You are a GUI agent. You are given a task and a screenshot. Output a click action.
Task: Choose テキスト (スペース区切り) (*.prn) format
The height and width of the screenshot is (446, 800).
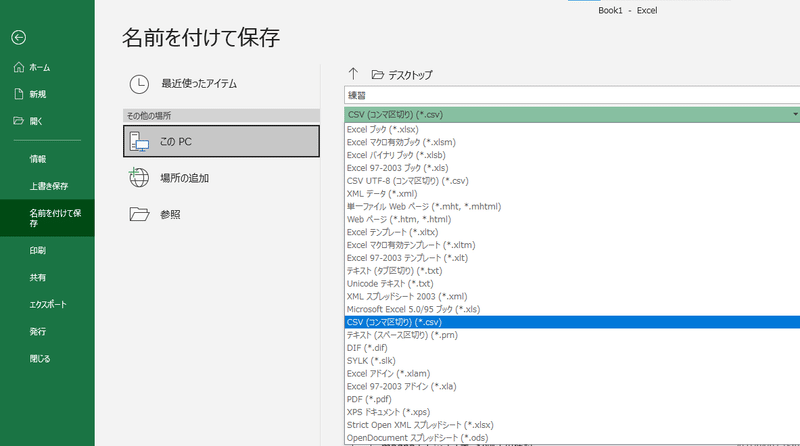click(x=402, y=335)
